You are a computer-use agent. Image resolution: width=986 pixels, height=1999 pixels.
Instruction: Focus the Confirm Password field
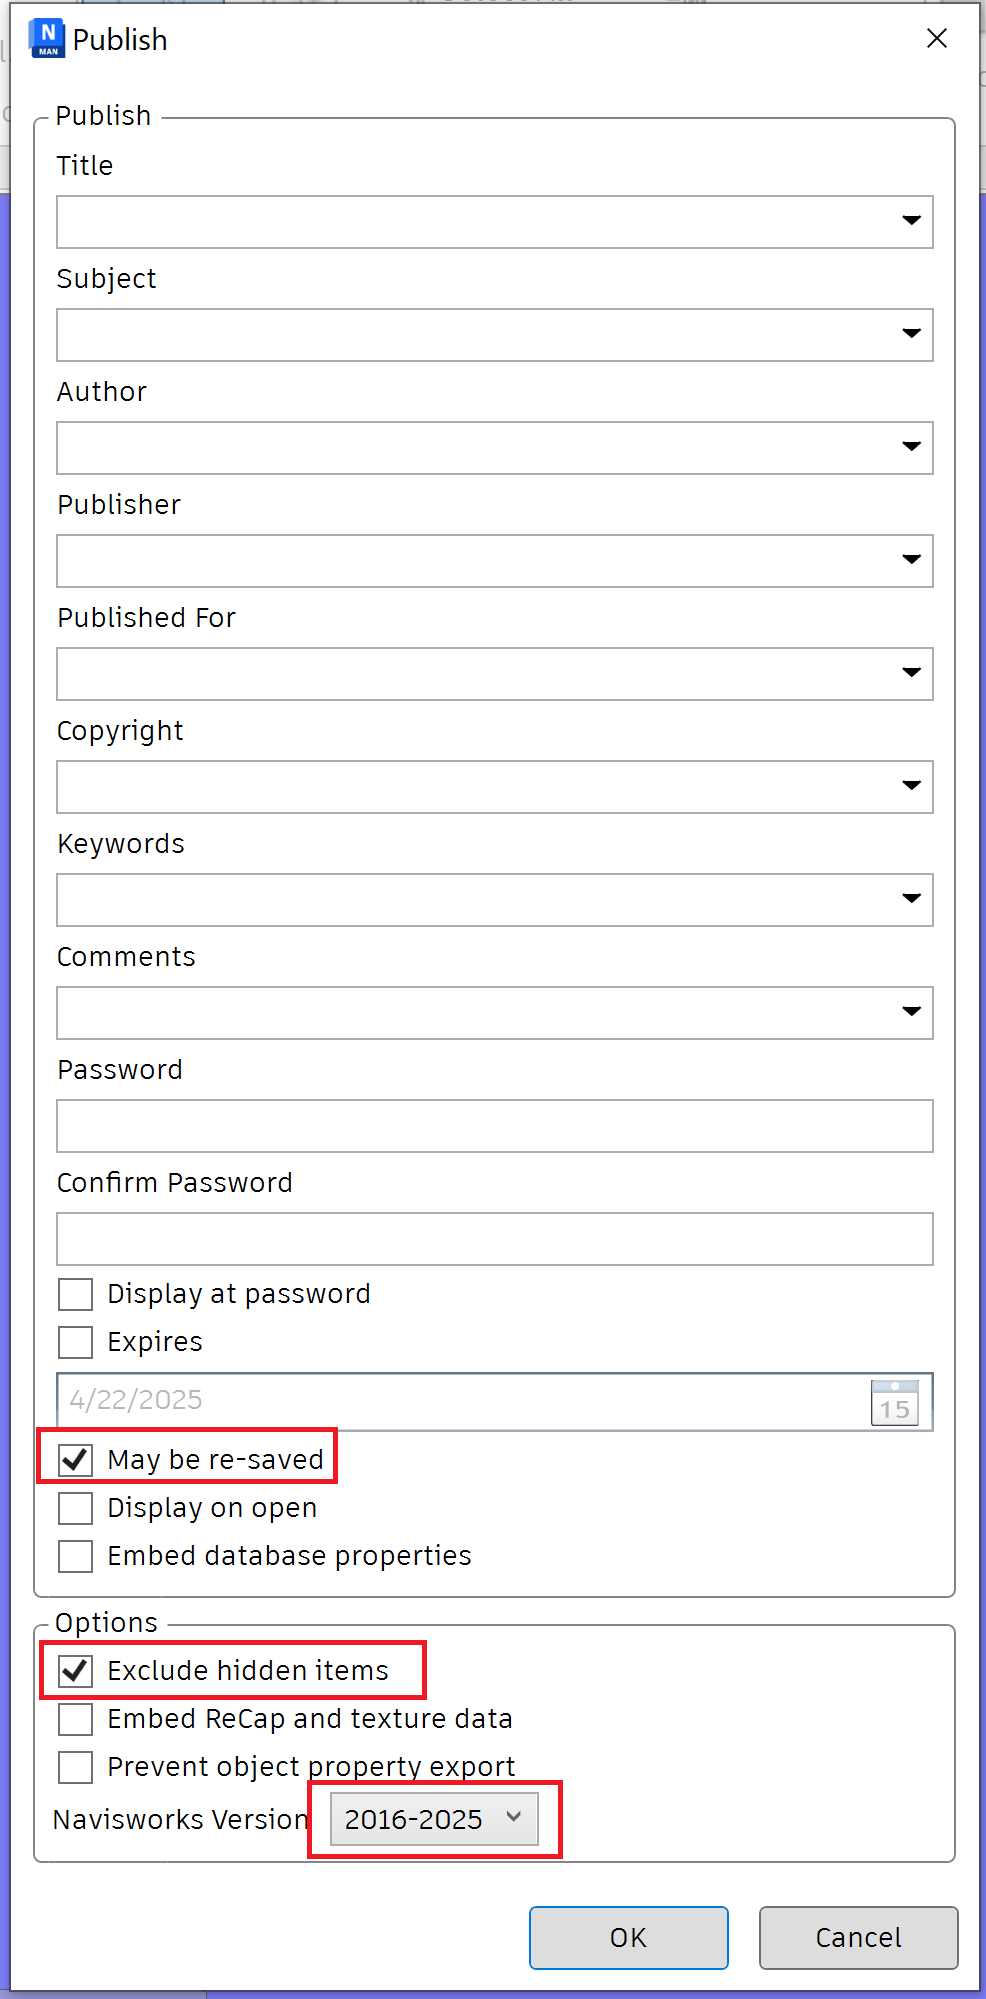494,1239
